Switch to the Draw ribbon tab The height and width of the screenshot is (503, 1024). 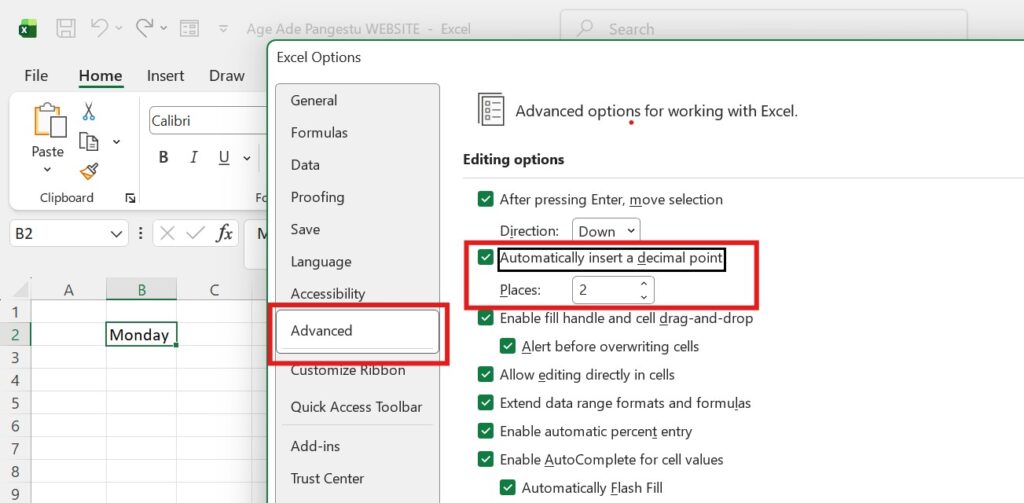227,76
